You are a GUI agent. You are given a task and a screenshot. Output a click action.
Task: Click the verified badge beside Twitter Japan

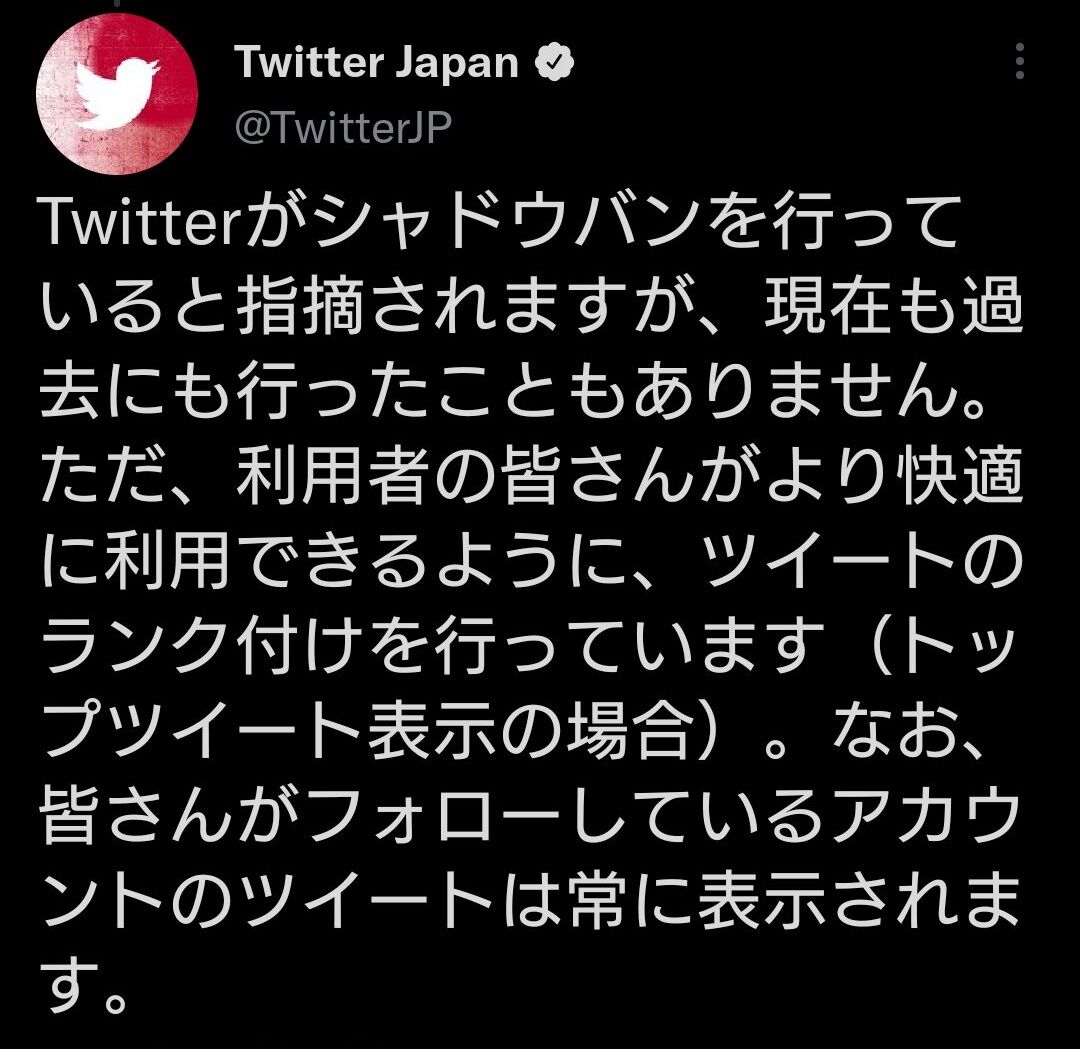tap(555, 63)
